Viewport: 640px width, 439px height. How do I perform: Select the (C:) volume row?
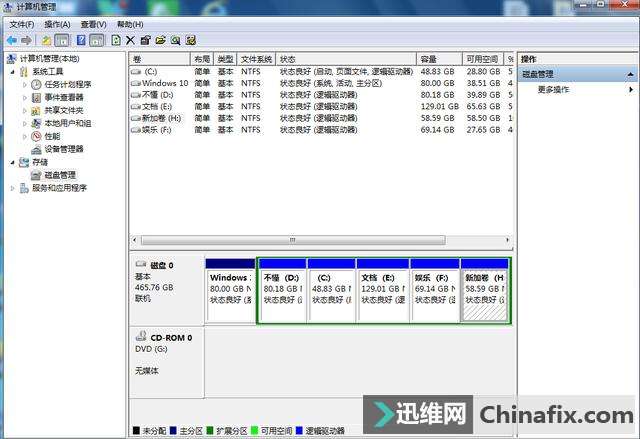[x=321, y=72]
